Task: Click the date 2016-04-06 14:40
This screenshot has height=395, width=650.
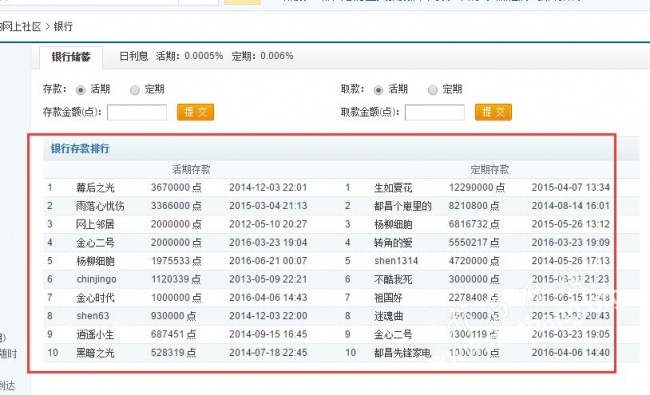Action: pos(571,353)
